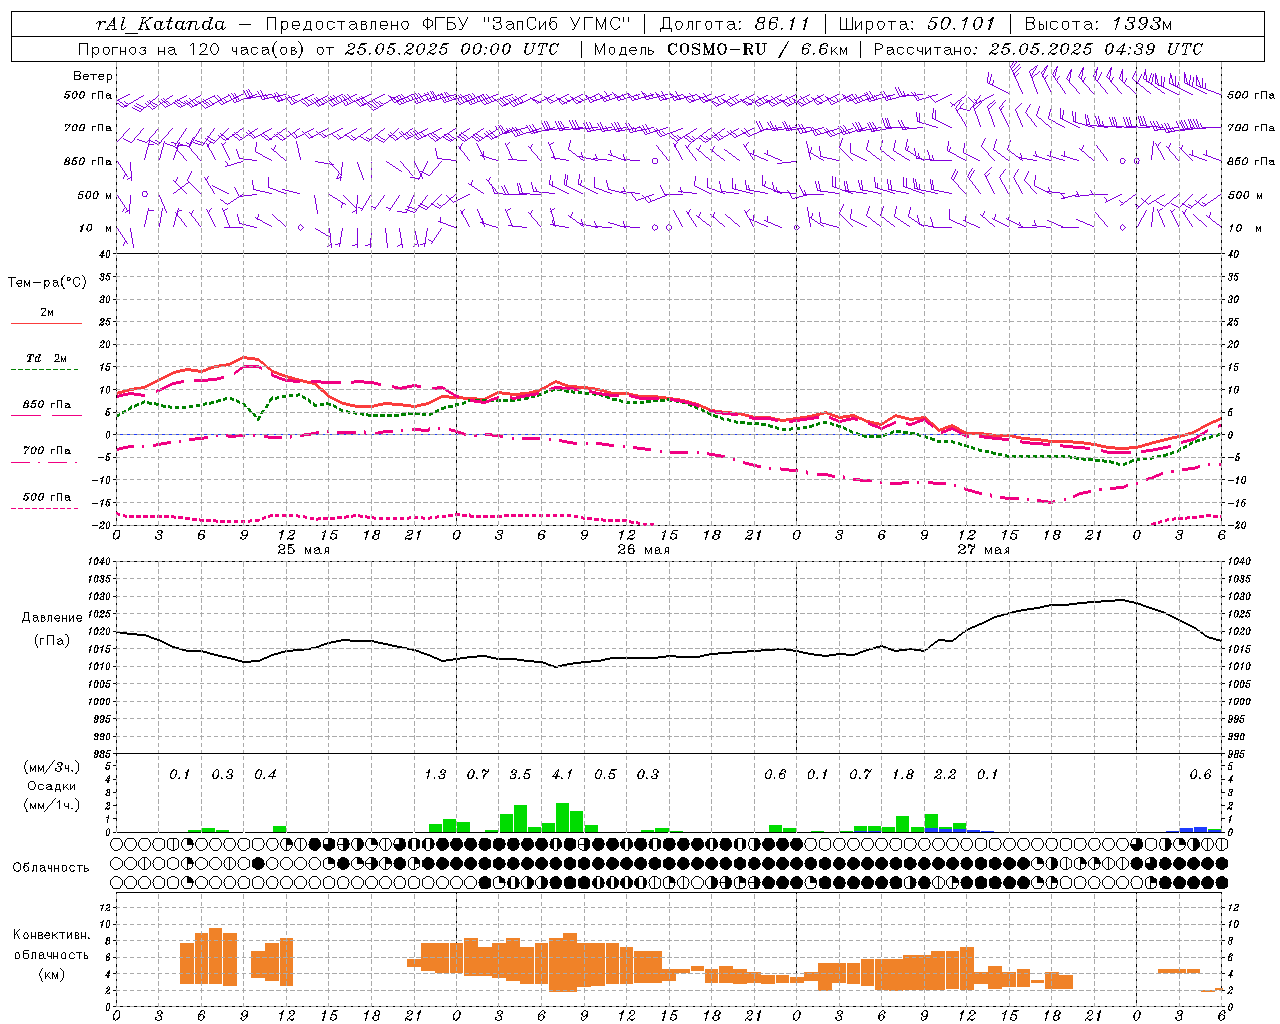Image resolution: width=1280 pixels, height=1024 pixels.
Task: Click the dashed green Td legend line sample
Action: pos(46,370)
